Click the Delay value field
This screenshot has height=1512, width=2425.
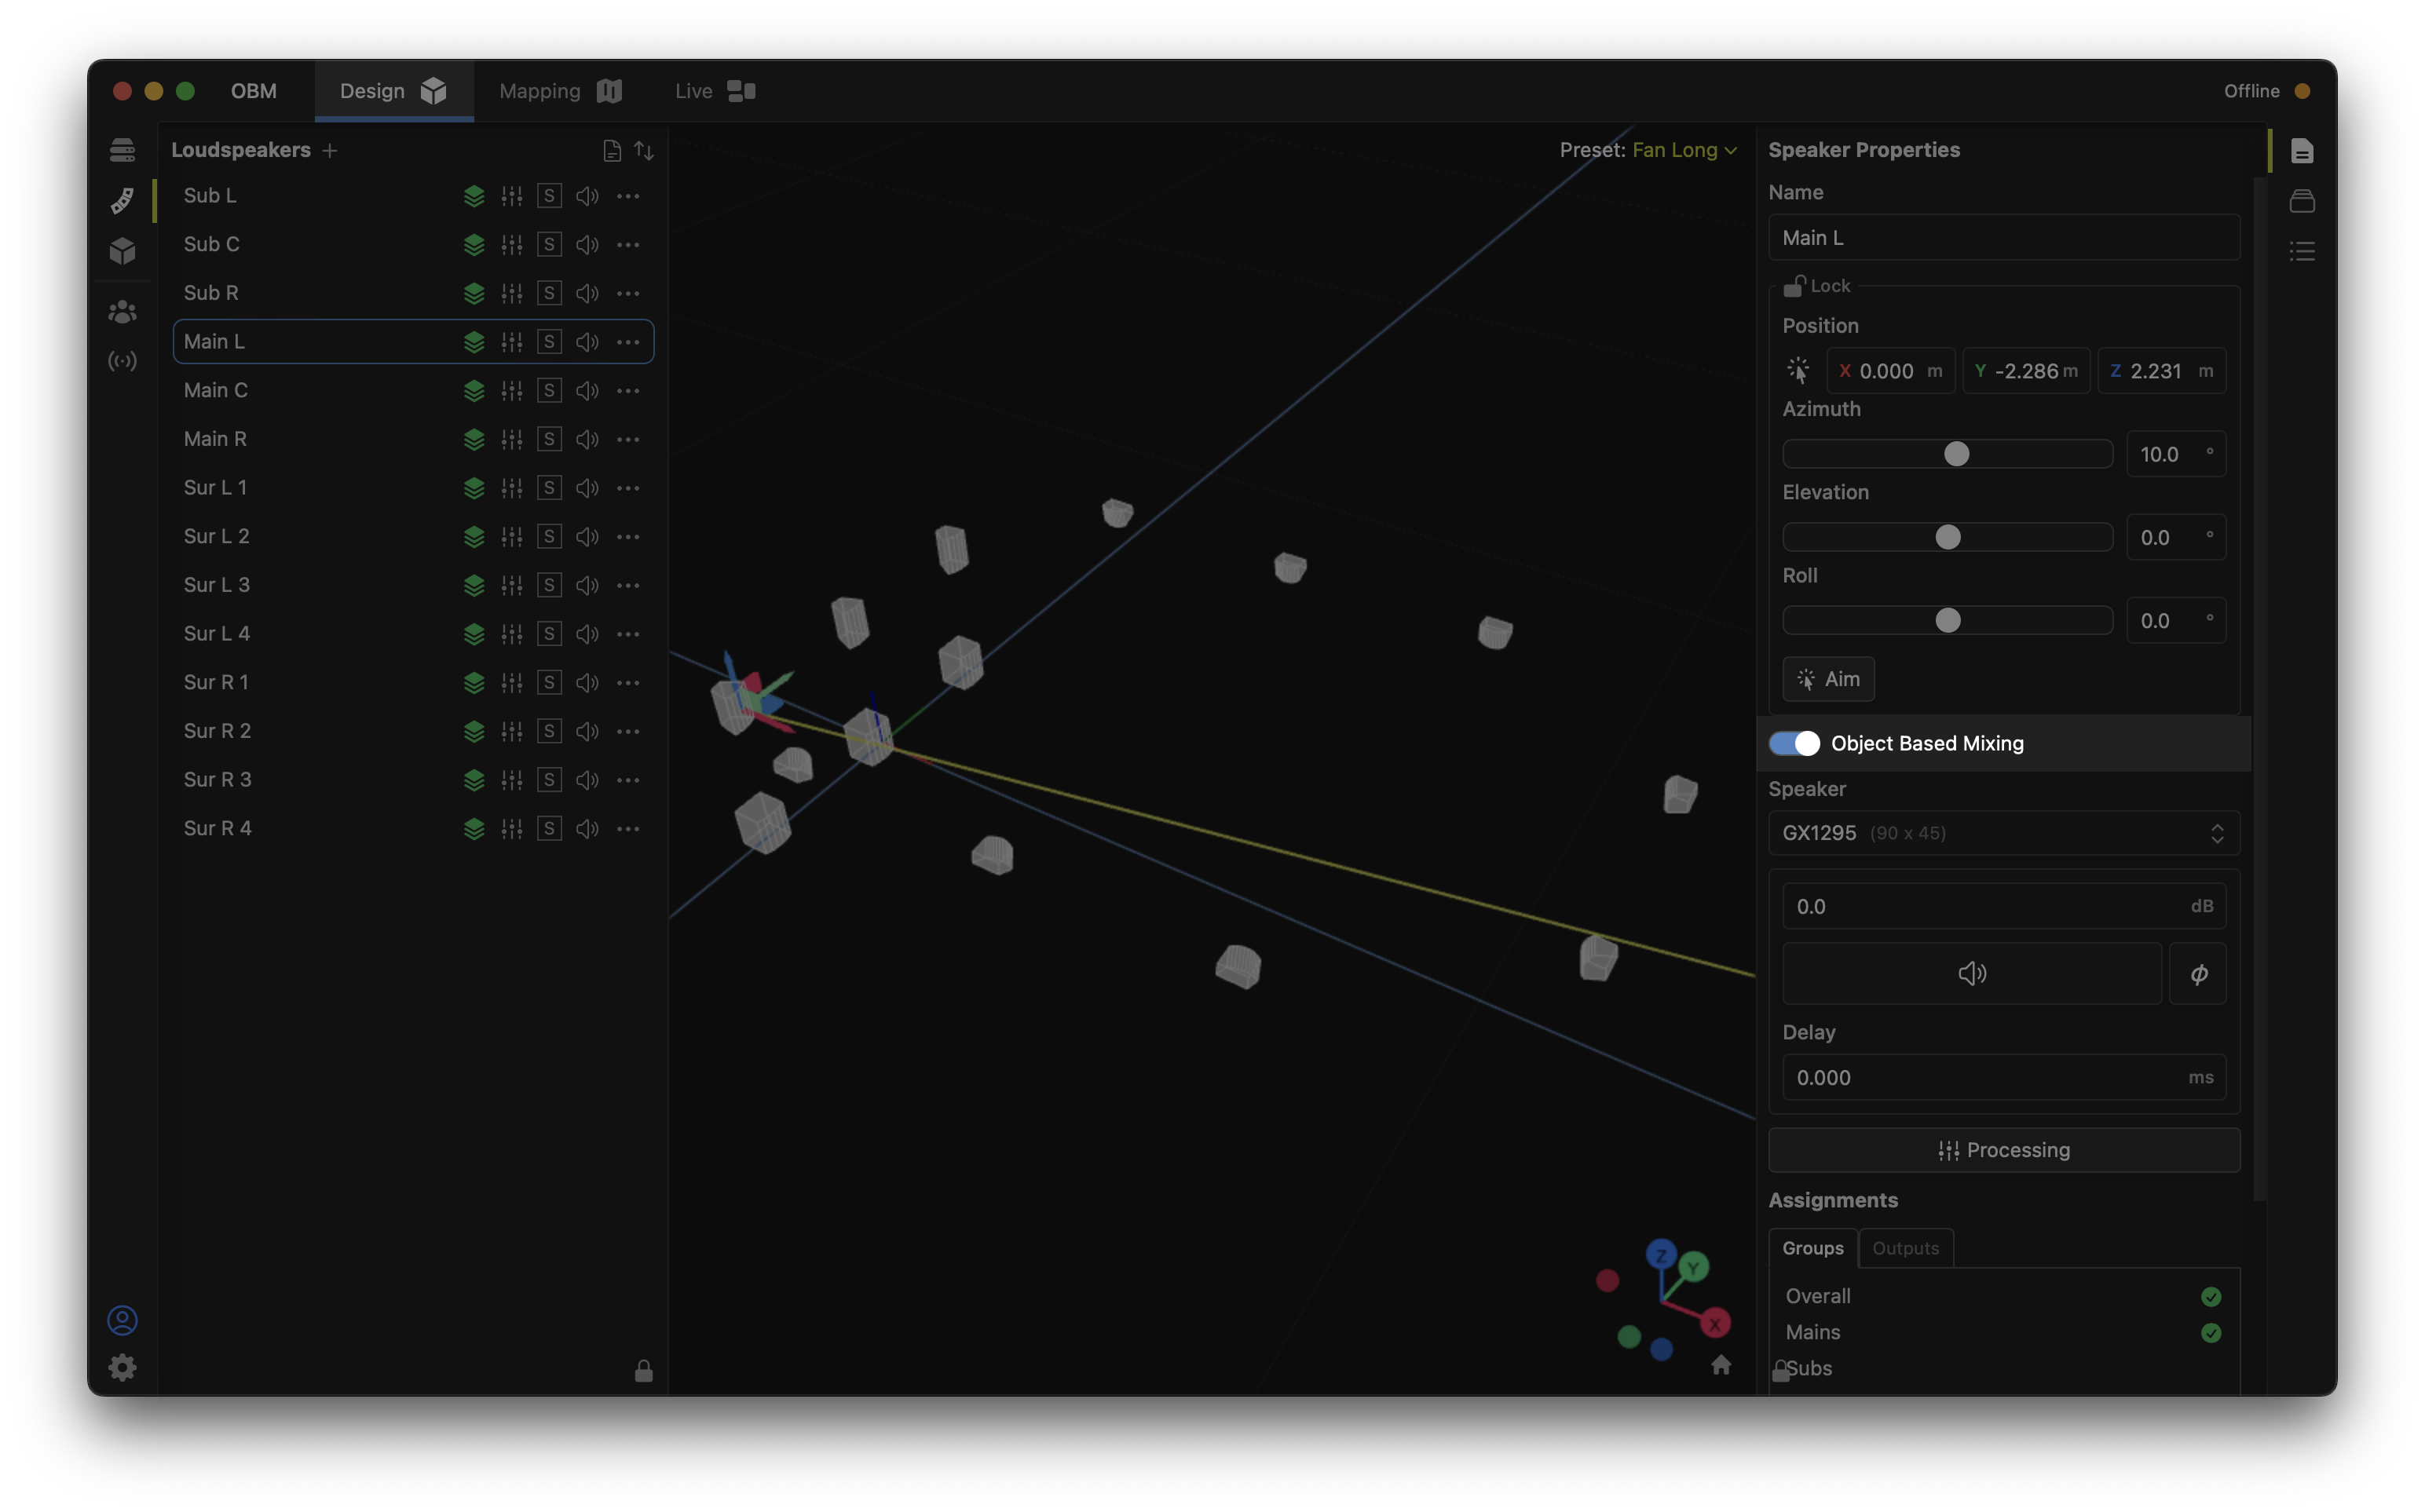[x=2003, y=1077]
